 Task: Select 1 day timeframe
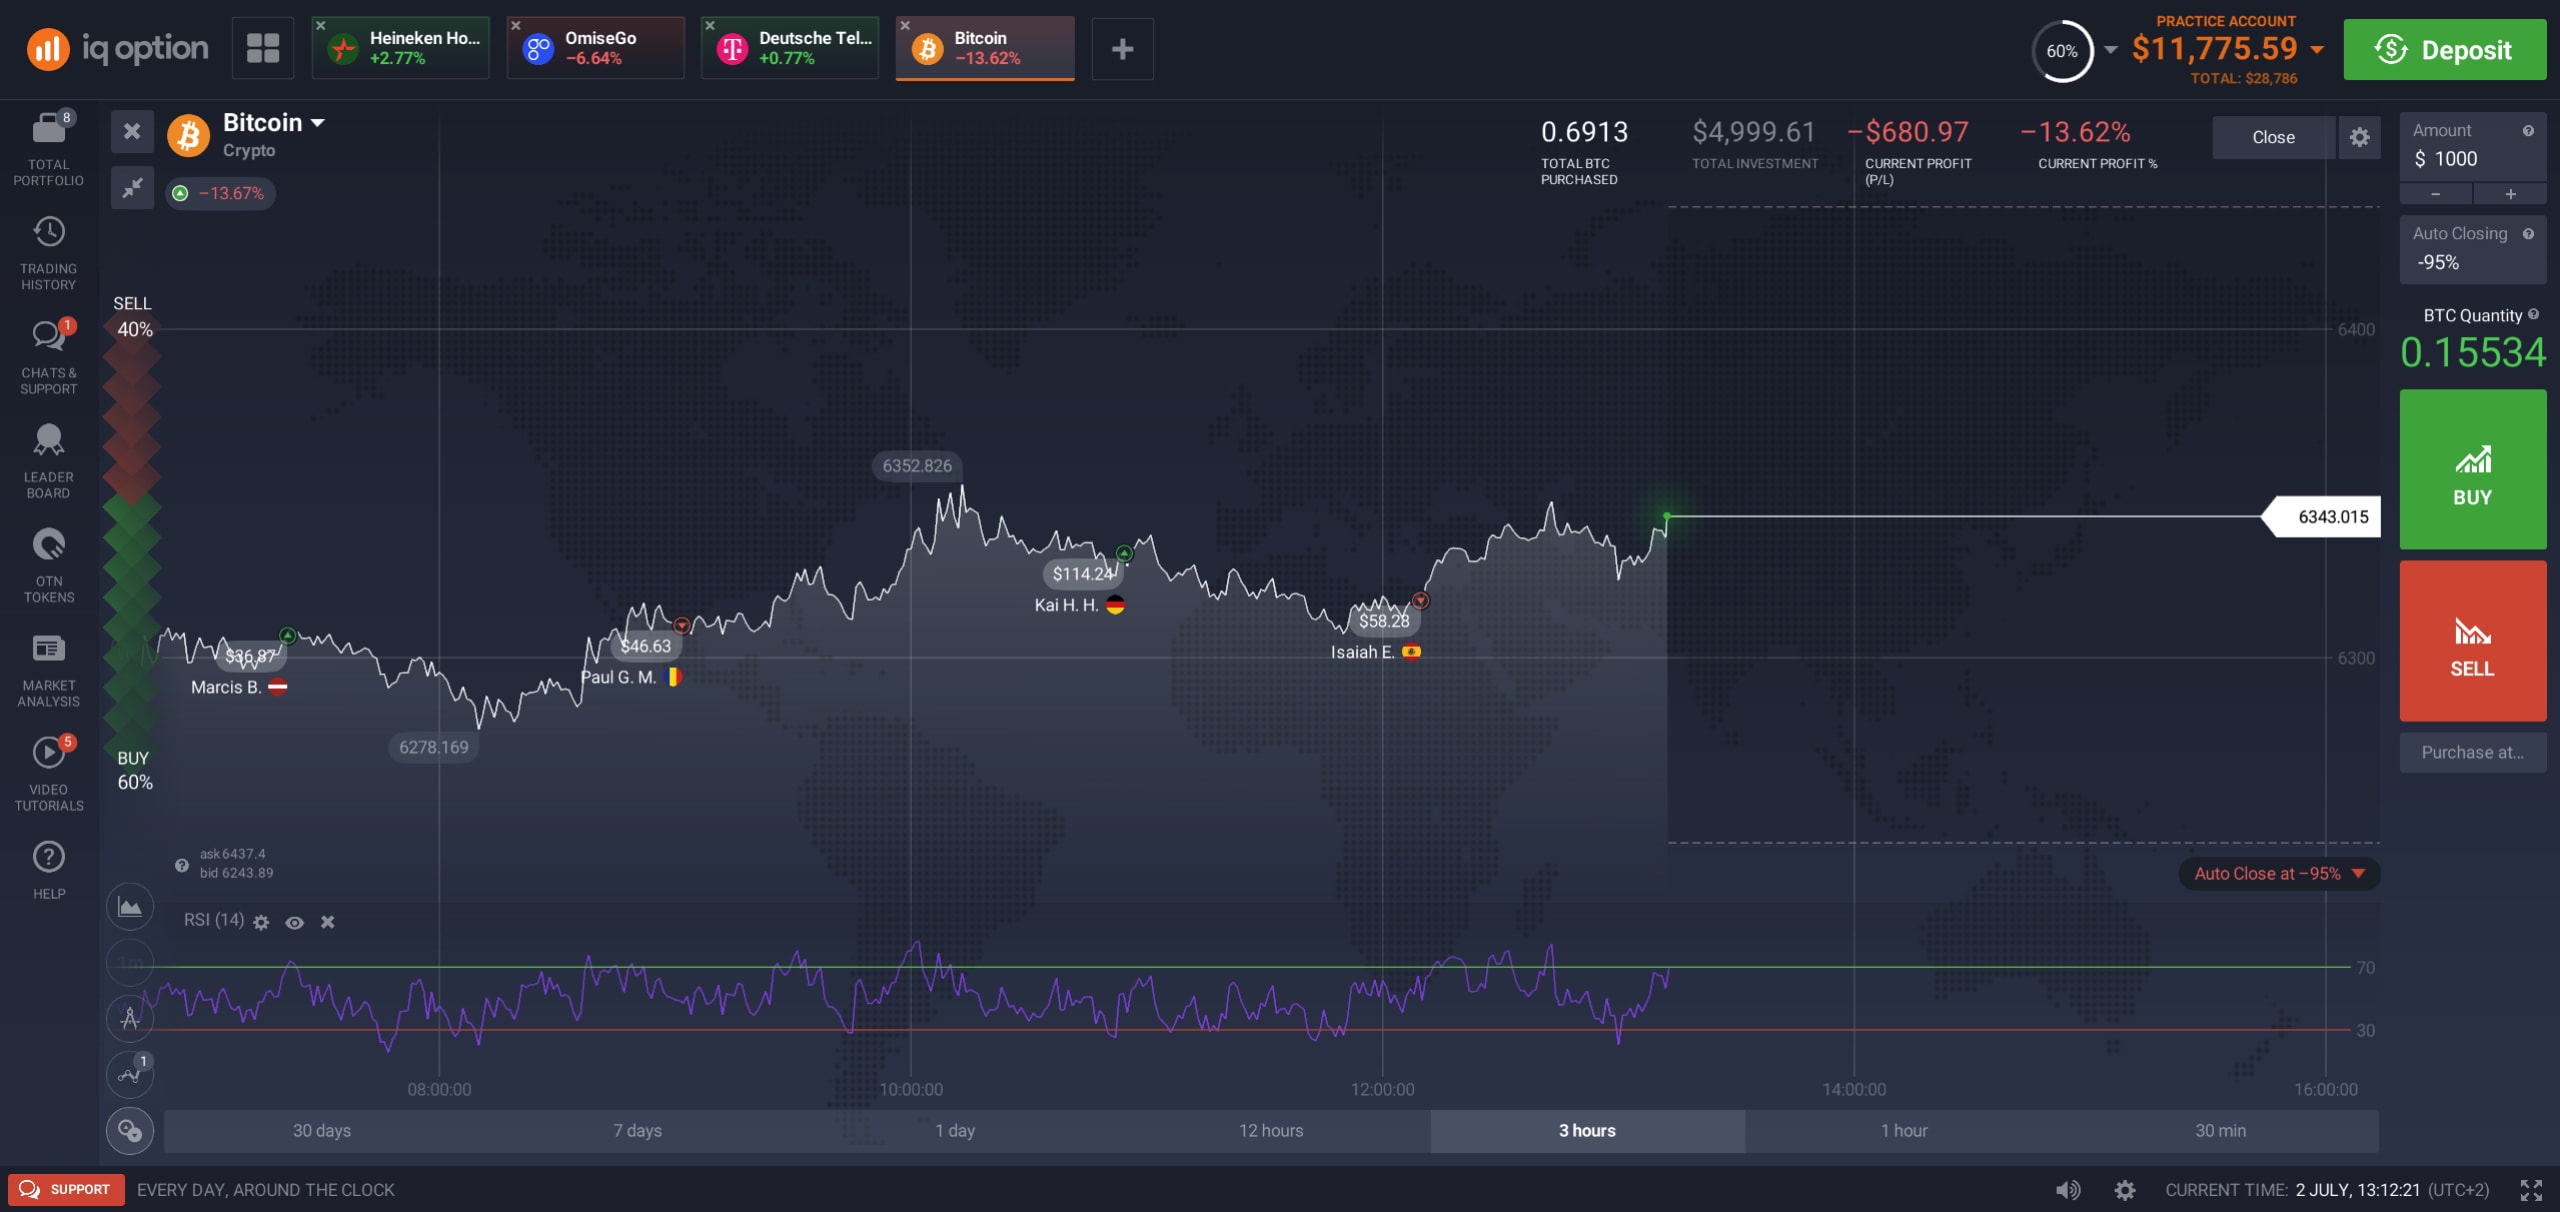click(x=955, y=1131)
